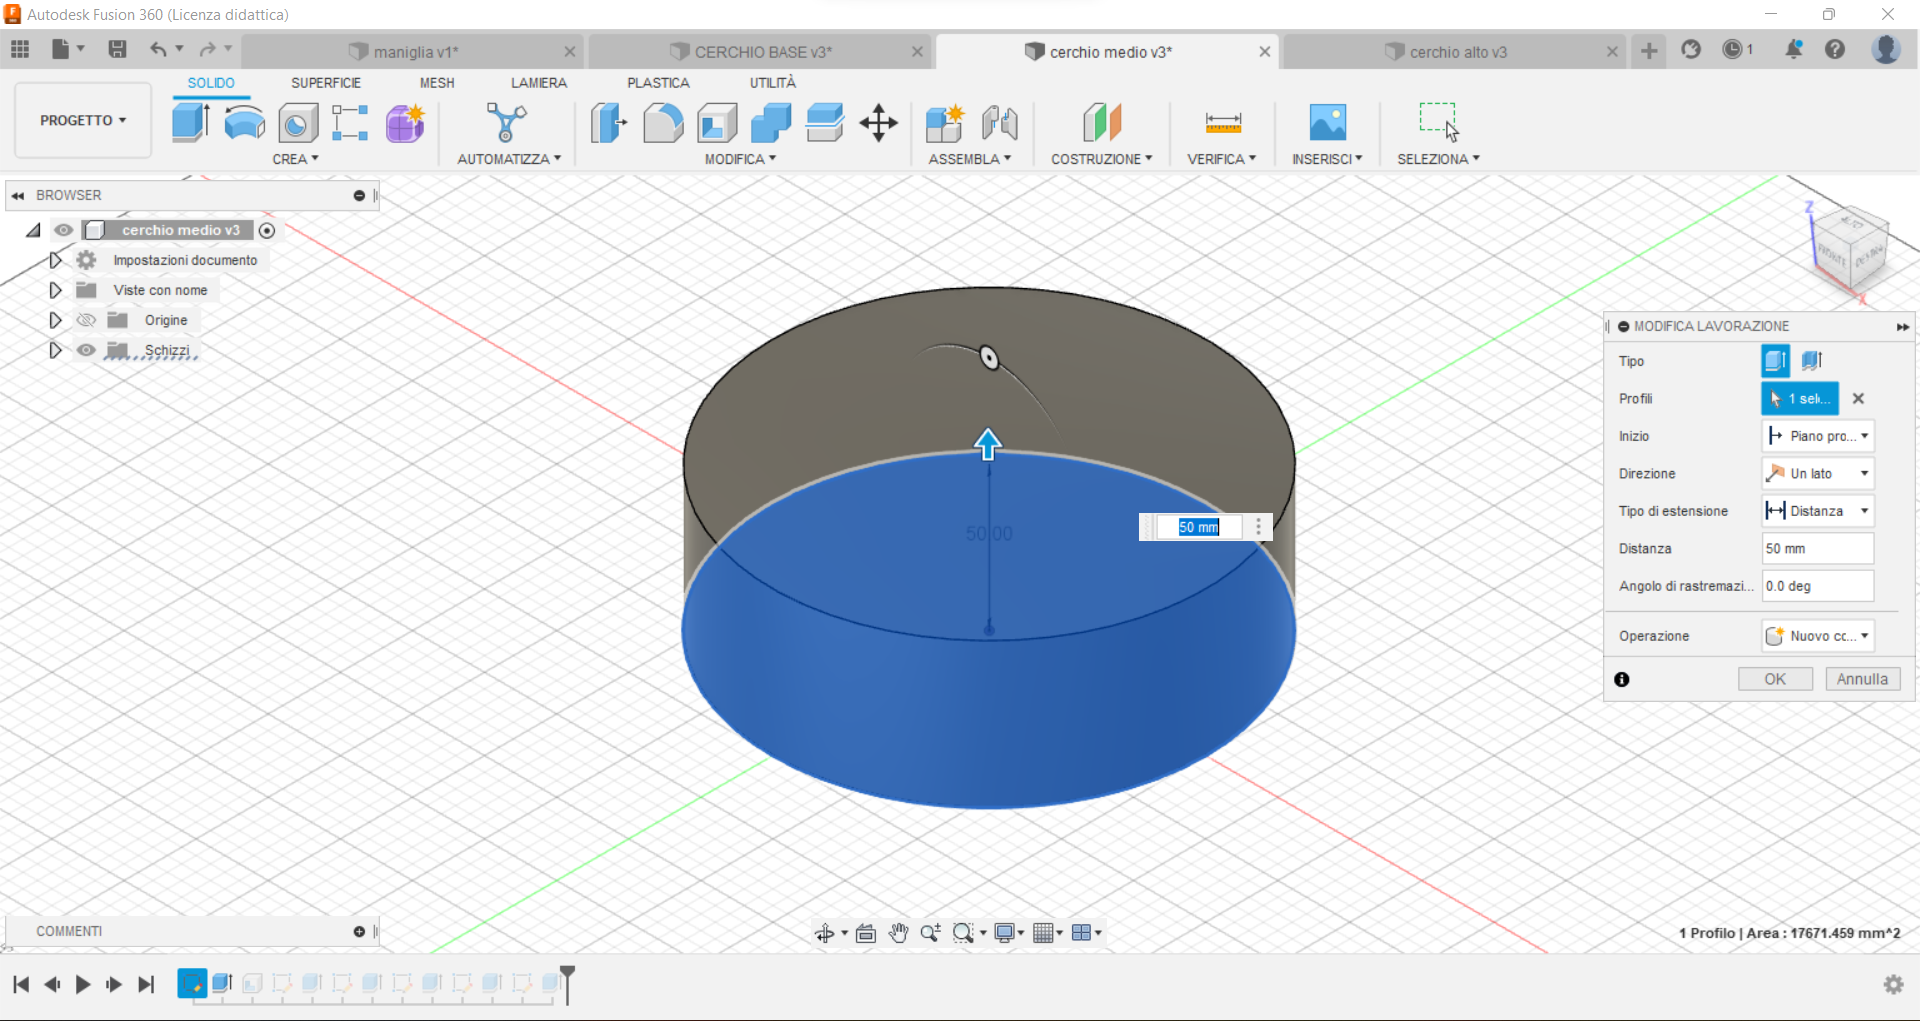Select the Revolve tool icon
The width and height of the screenshot is (1920, 1021).
pyautogui.click(x=244, y=122)
